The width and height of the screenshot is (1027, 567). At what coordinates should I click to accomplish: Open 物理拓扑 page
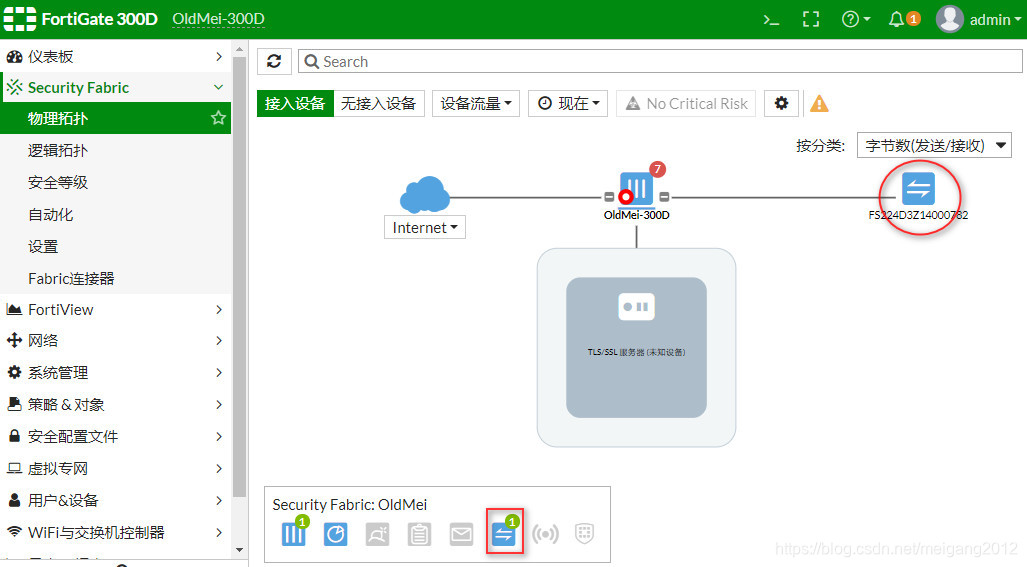click(115, 119)
